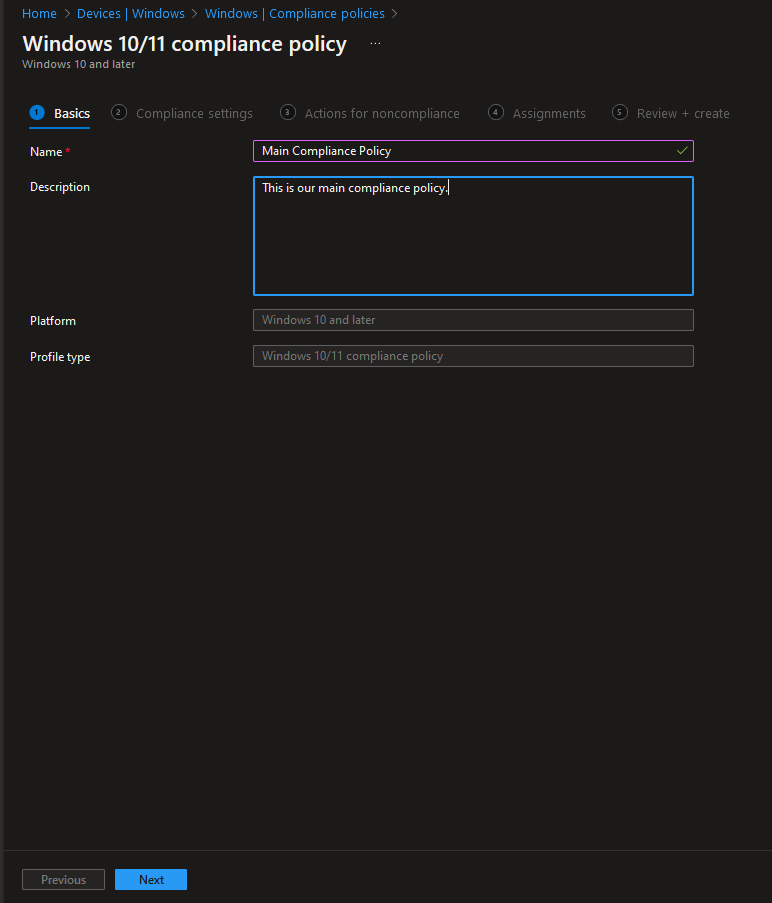Open Devices | Windows breadcrumb
Image resolution: width=772 pixels, height=903 pixels.
tap(131, 13)
